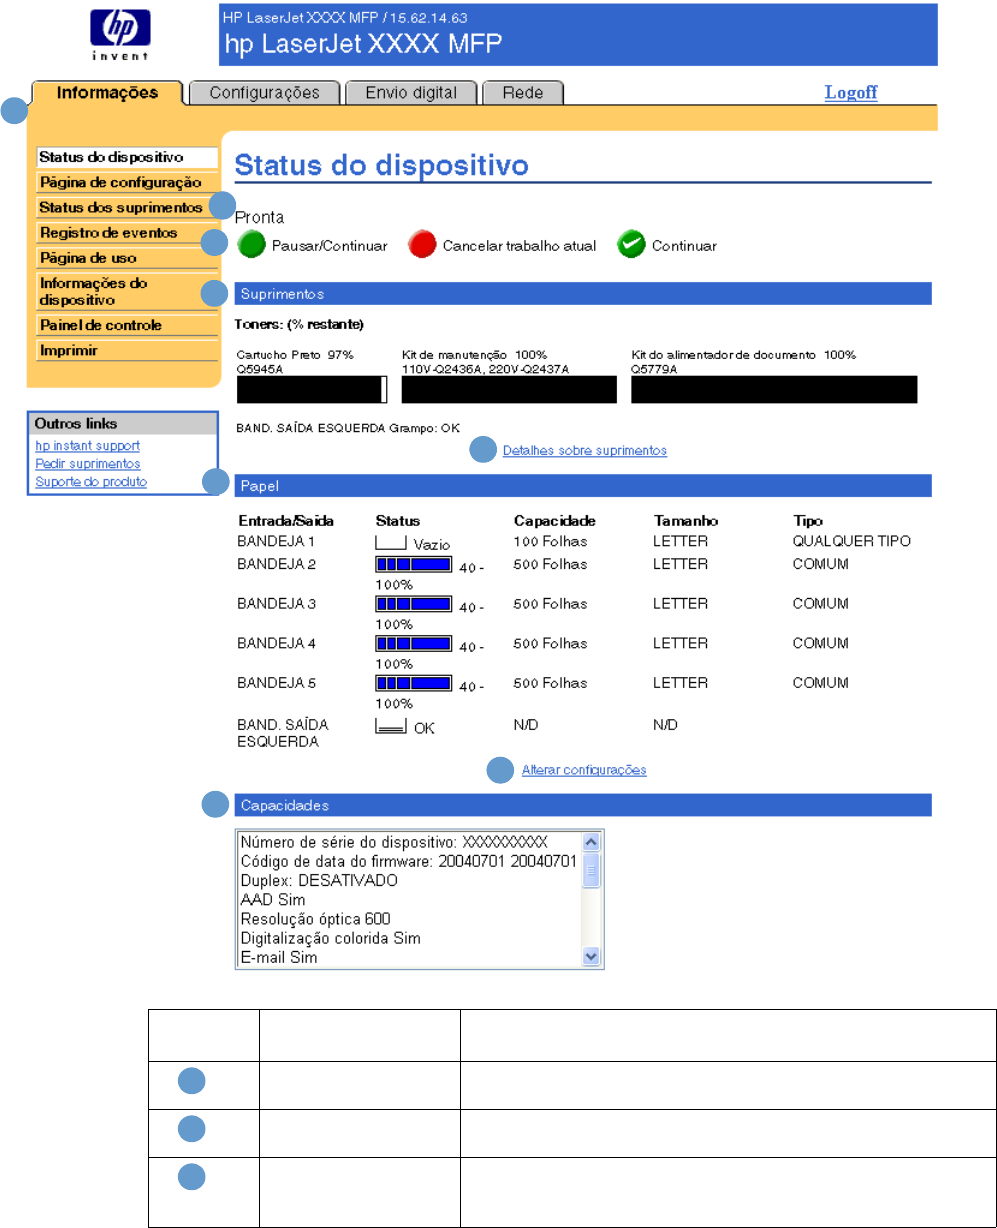Open Informações do dispositivo in the sidebar
Image resolution: width=997 pixels, height=1228 pixels.
coord(127,291)
